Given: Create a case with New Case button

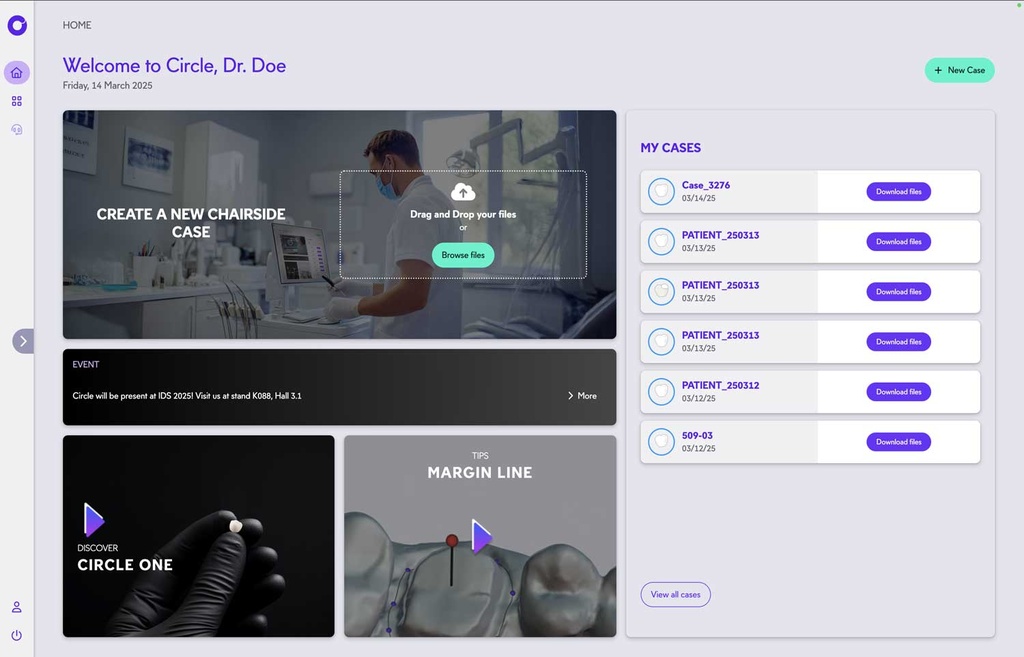Looking at the screenshot, I should click(x=959, y=70).
